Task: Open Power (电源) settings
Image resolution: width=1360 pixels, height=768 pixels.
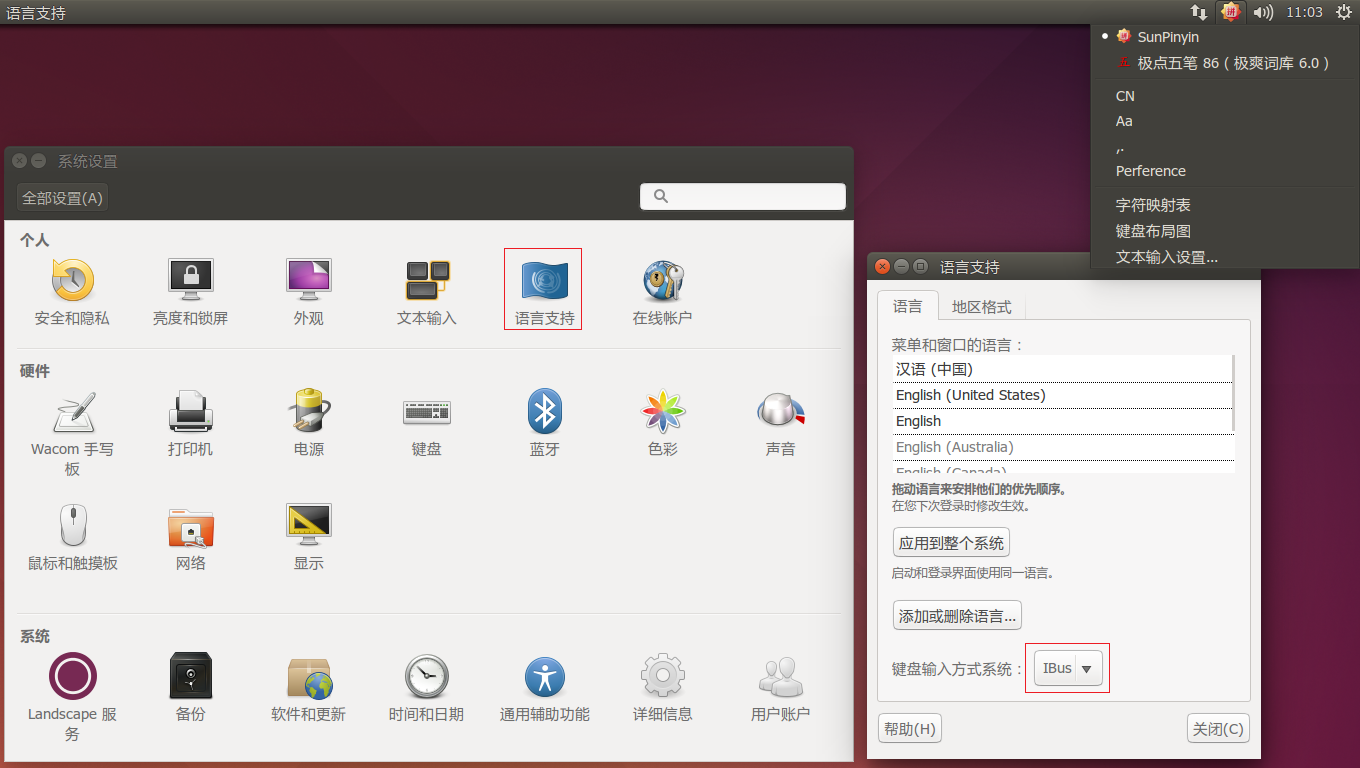Action: pos(308,424)
